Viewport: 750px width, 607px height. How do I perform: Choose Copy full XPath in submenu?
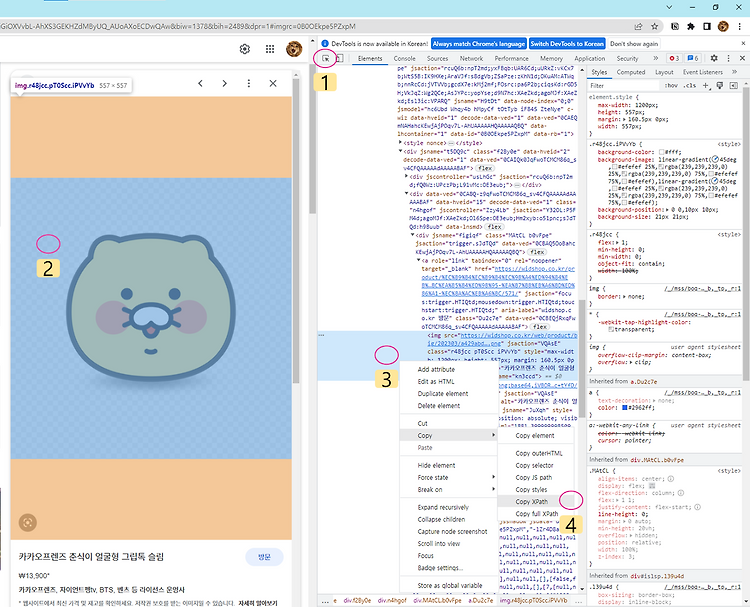535,513
